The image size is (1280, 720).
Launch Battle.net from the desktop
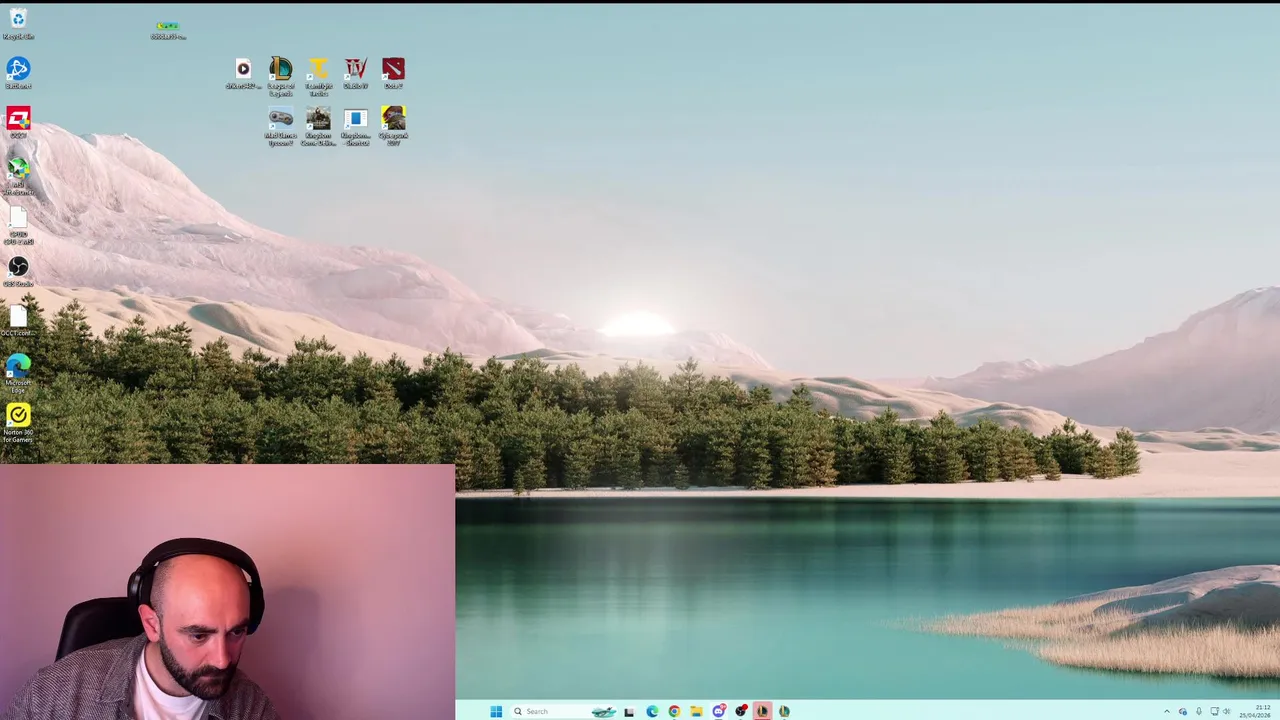pyautogui.click(x=18, y=73)
